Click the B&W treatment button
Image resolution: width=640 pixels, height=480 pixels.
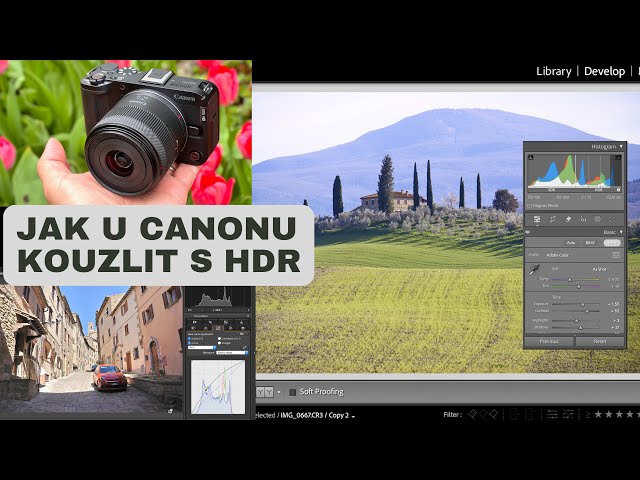click(590, 243)
